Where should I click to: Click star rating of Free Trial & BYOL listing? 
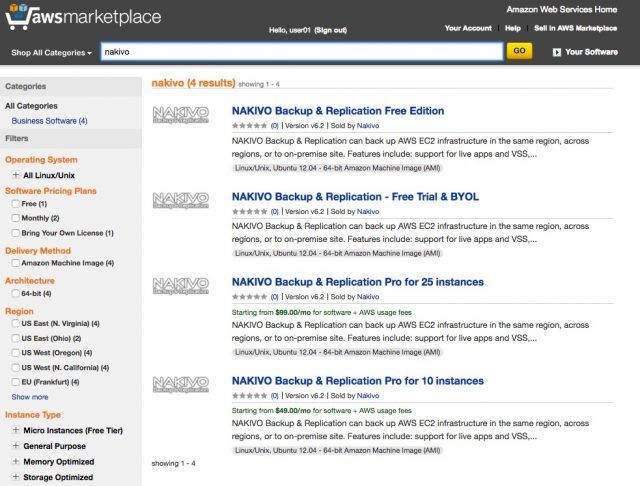click(x=249, y=211)
